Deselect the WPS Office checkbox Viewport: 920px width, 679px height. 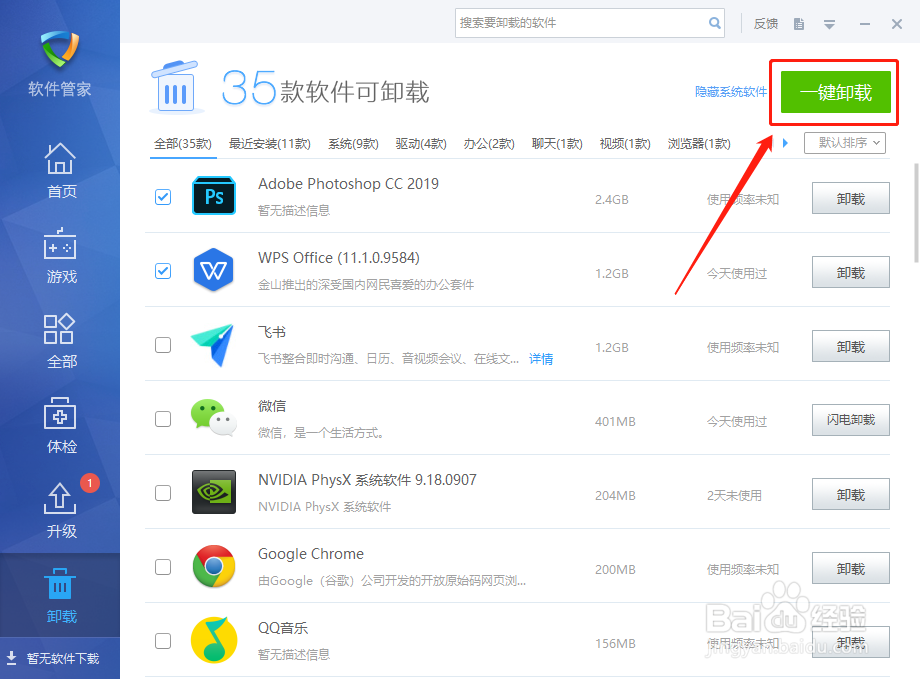pyautogui.click(x=163, y=271)
